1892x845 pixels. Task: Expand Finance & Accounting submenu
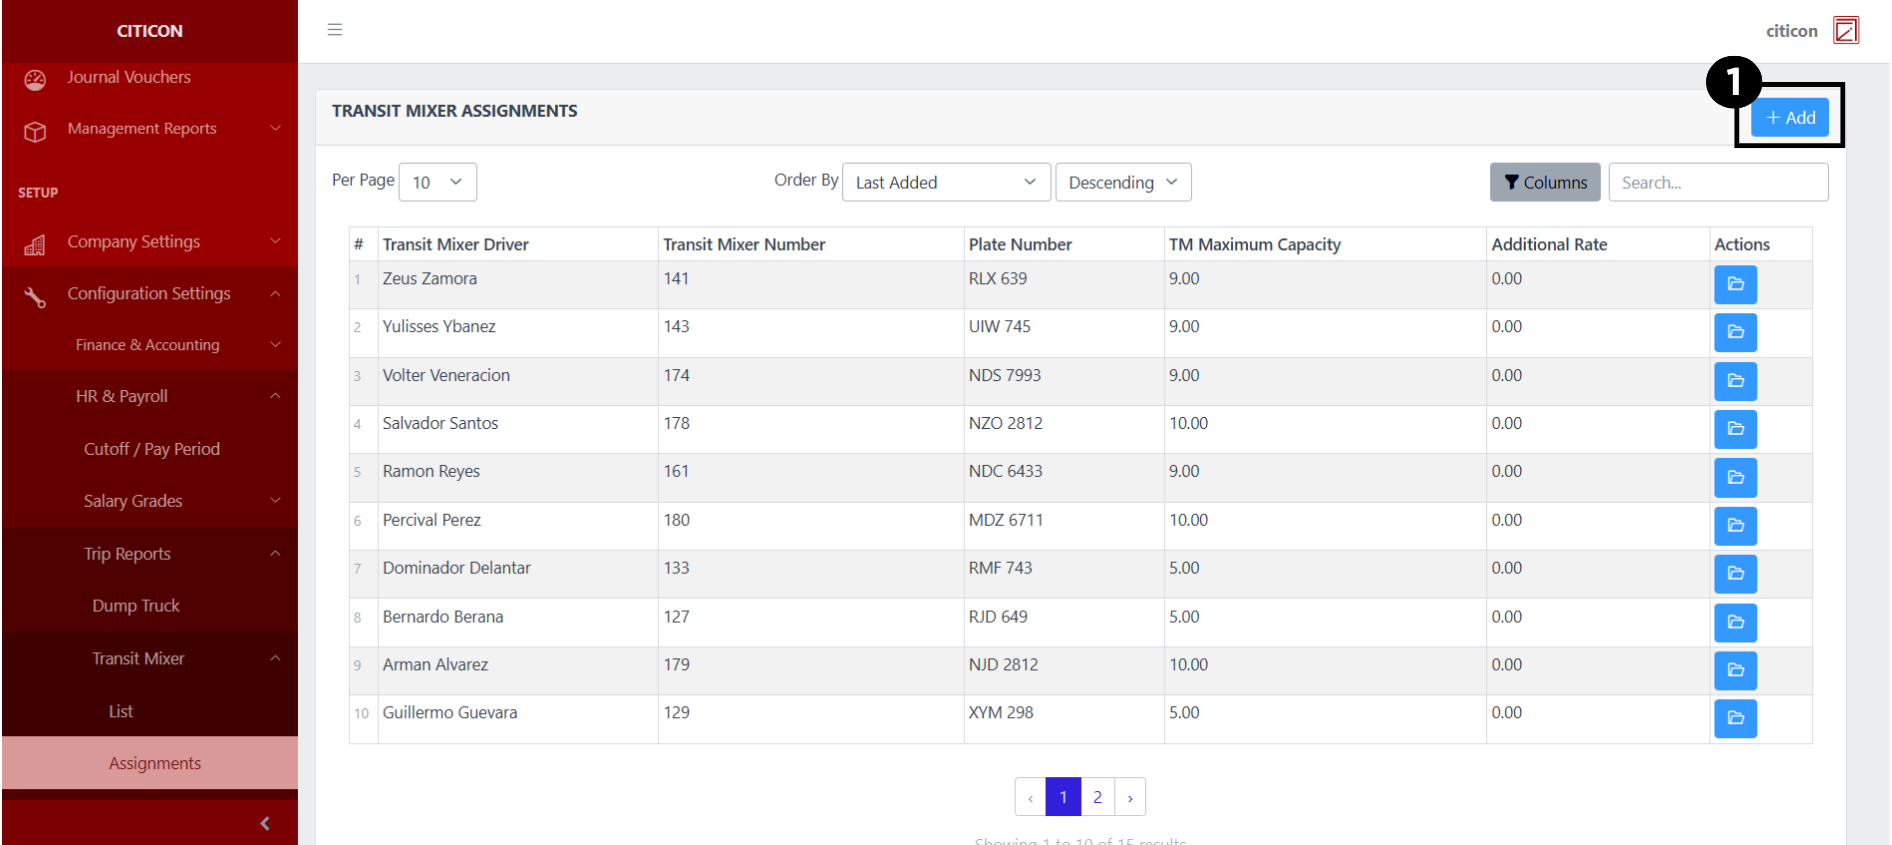click(x=150, y=344)
